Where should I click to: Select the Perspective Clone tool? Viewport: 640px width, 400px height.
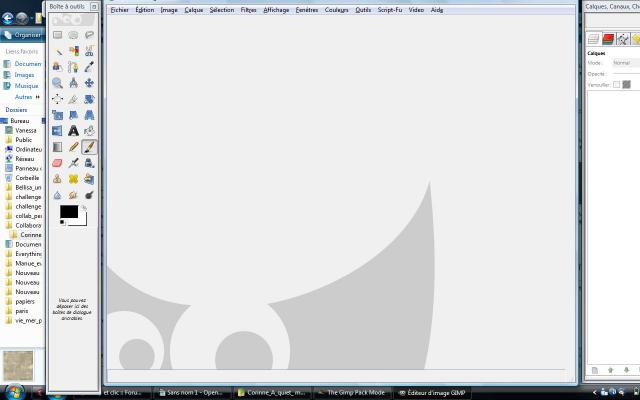pyautogui.click(x=89, y=179)
